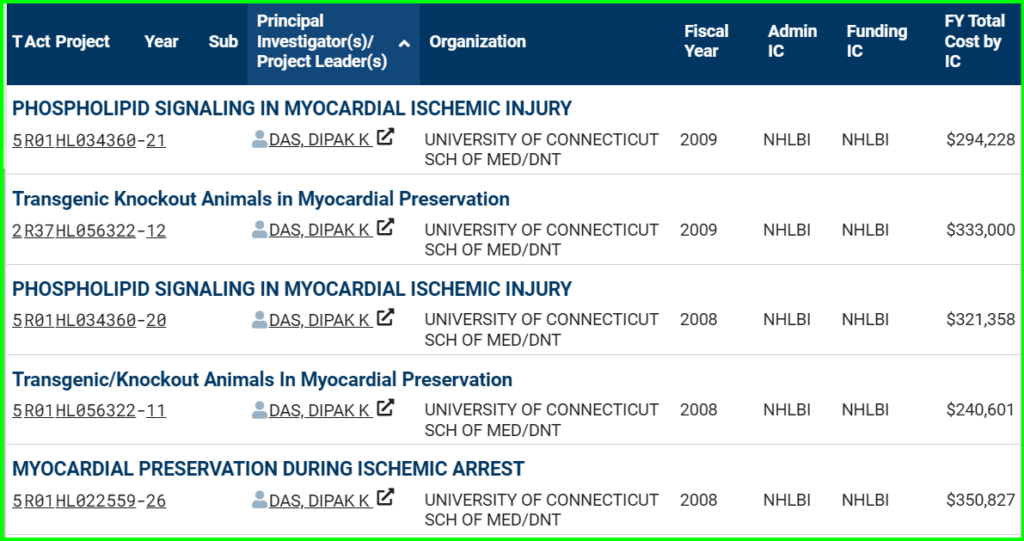Toggle sort arrow on Principal Investigator column
This screenshot has height=541, width=1024.
pos(404,43)
